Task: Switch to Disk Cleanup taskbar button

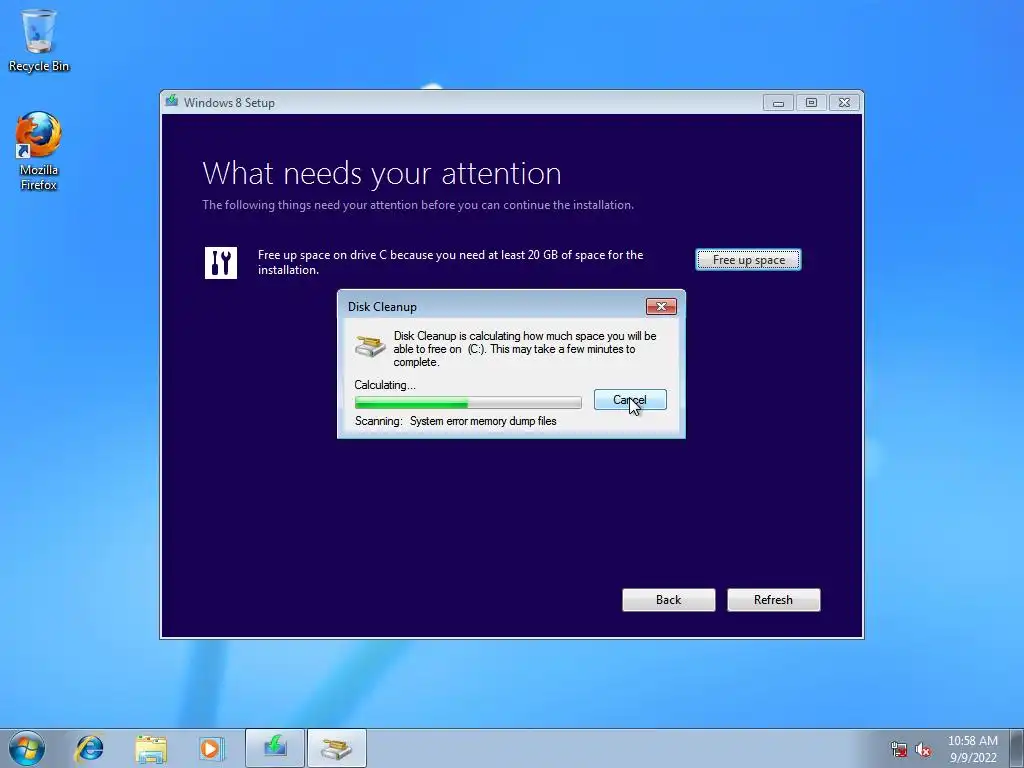Action: (336, 748)
